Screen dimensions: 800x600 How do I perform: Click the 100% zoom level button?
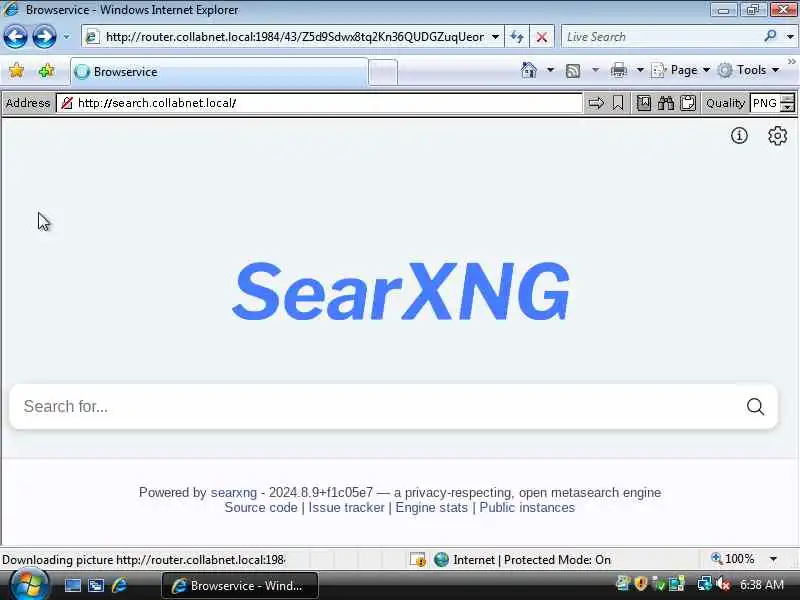click(733, 559)
